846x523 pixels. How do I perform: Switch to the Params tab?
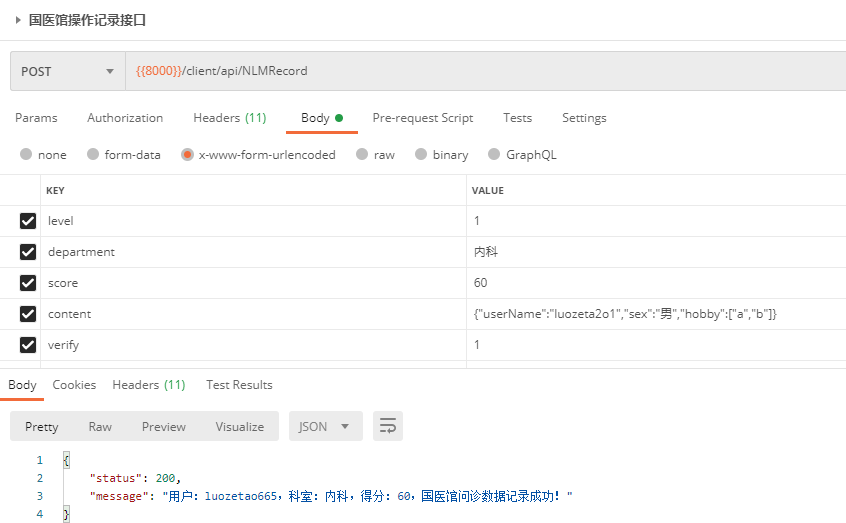coord(36,118)
